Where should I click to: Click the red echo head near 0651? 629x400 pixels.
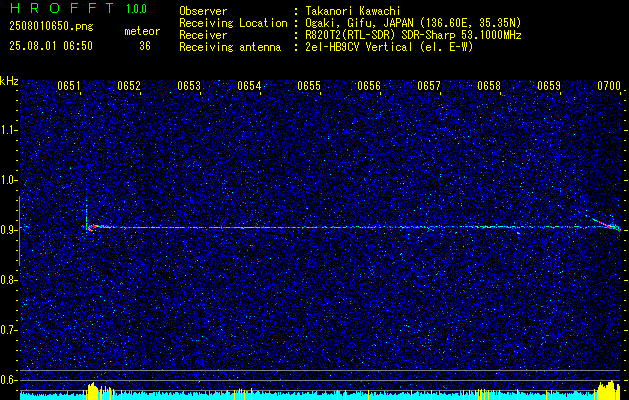tap(92, 227)
